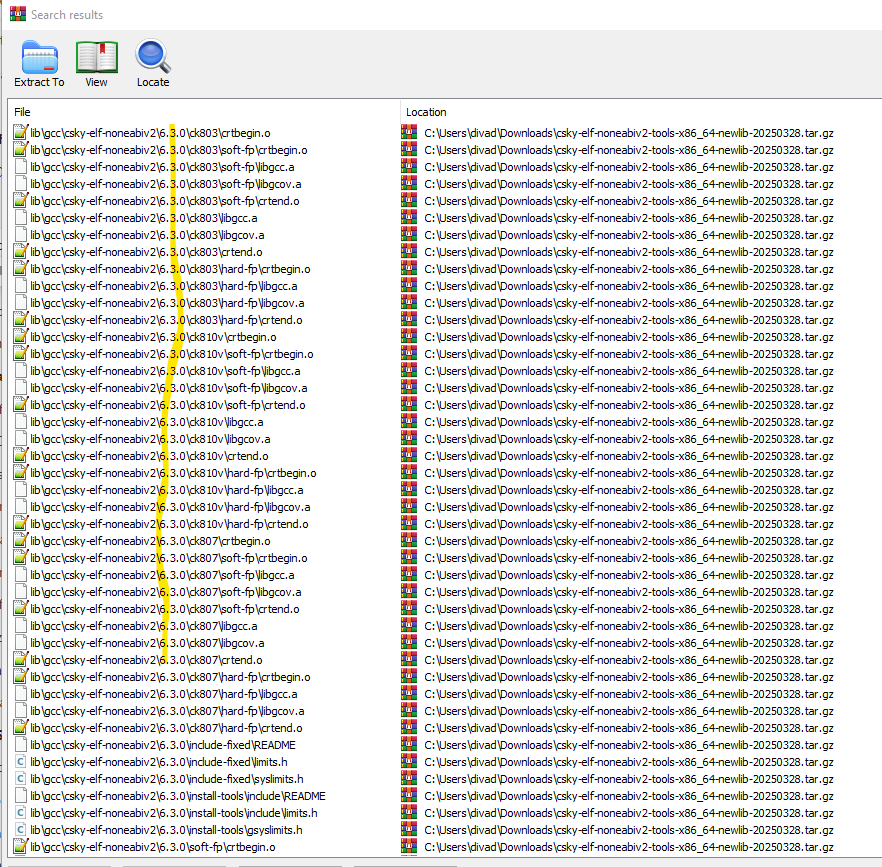
Task: Click file icon for ck807\crtbegin.o
Action: (x=21, y=540)
